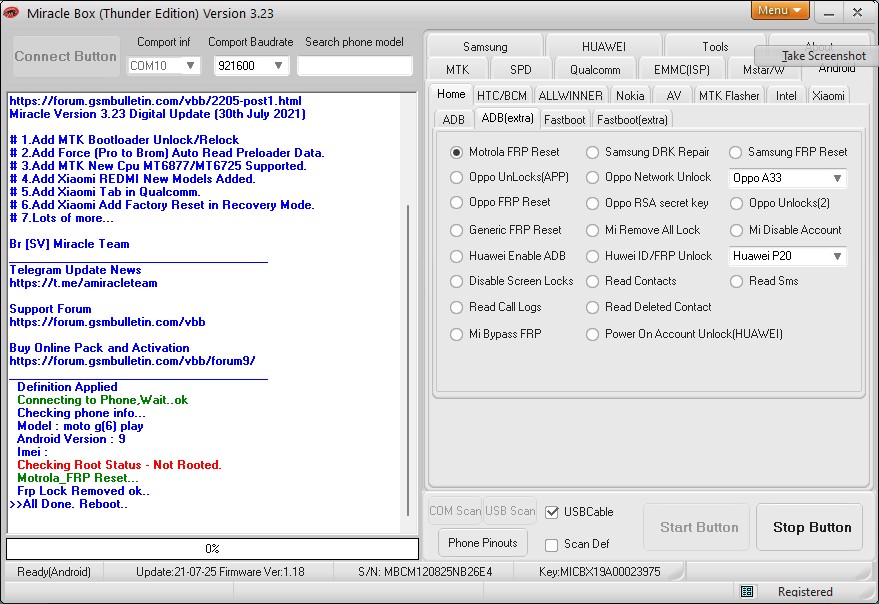Open the Fastboot(extra) tab

coord(632,119)
